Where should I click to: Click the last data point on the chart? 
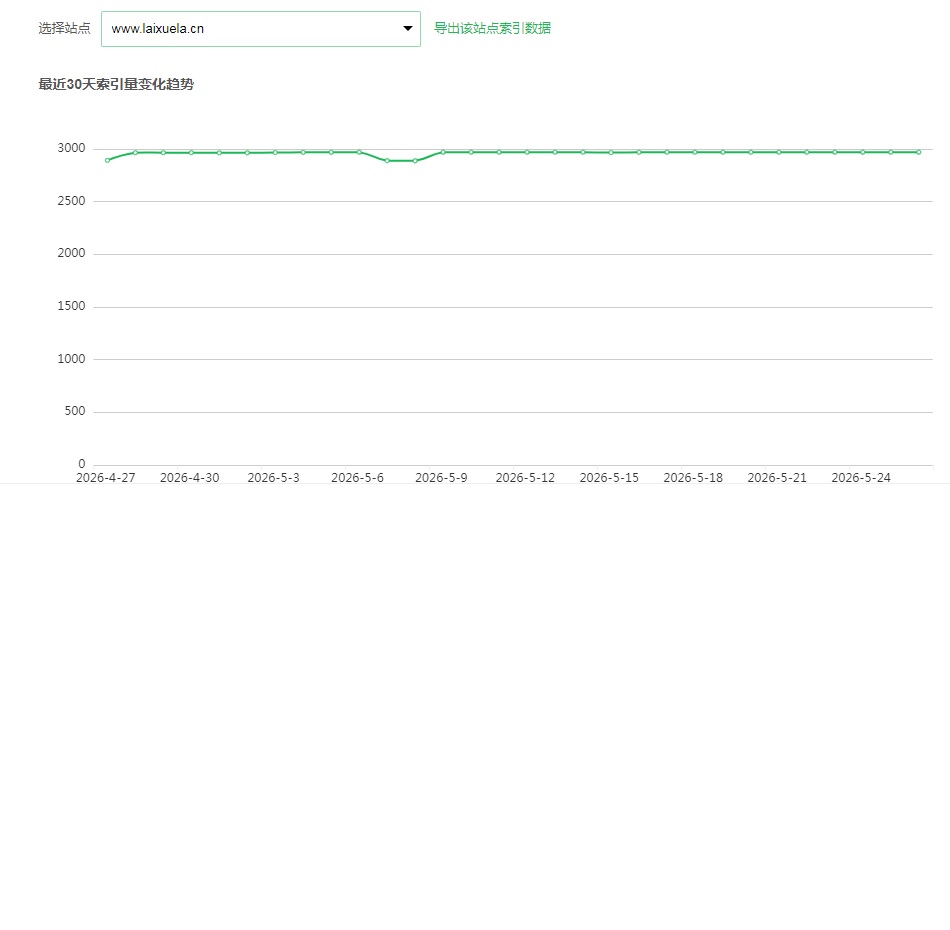click(918, 152)
